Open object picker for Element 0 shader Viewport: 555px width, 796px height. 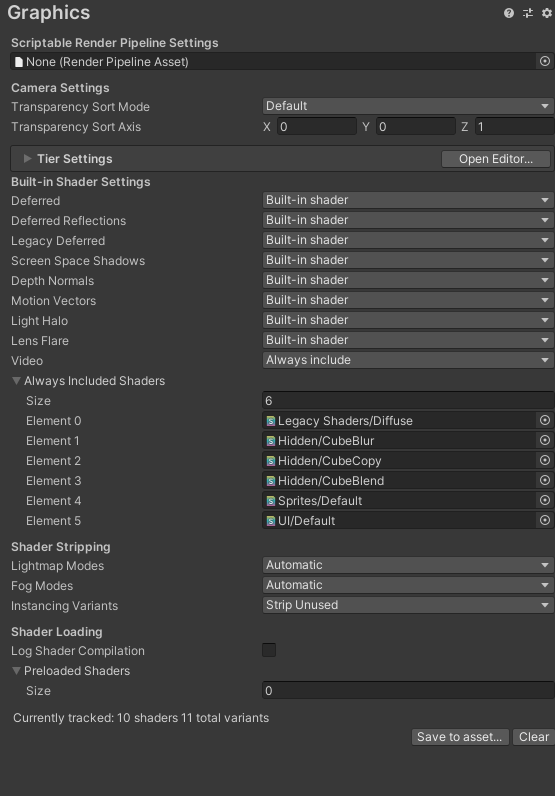click(545, 420)
